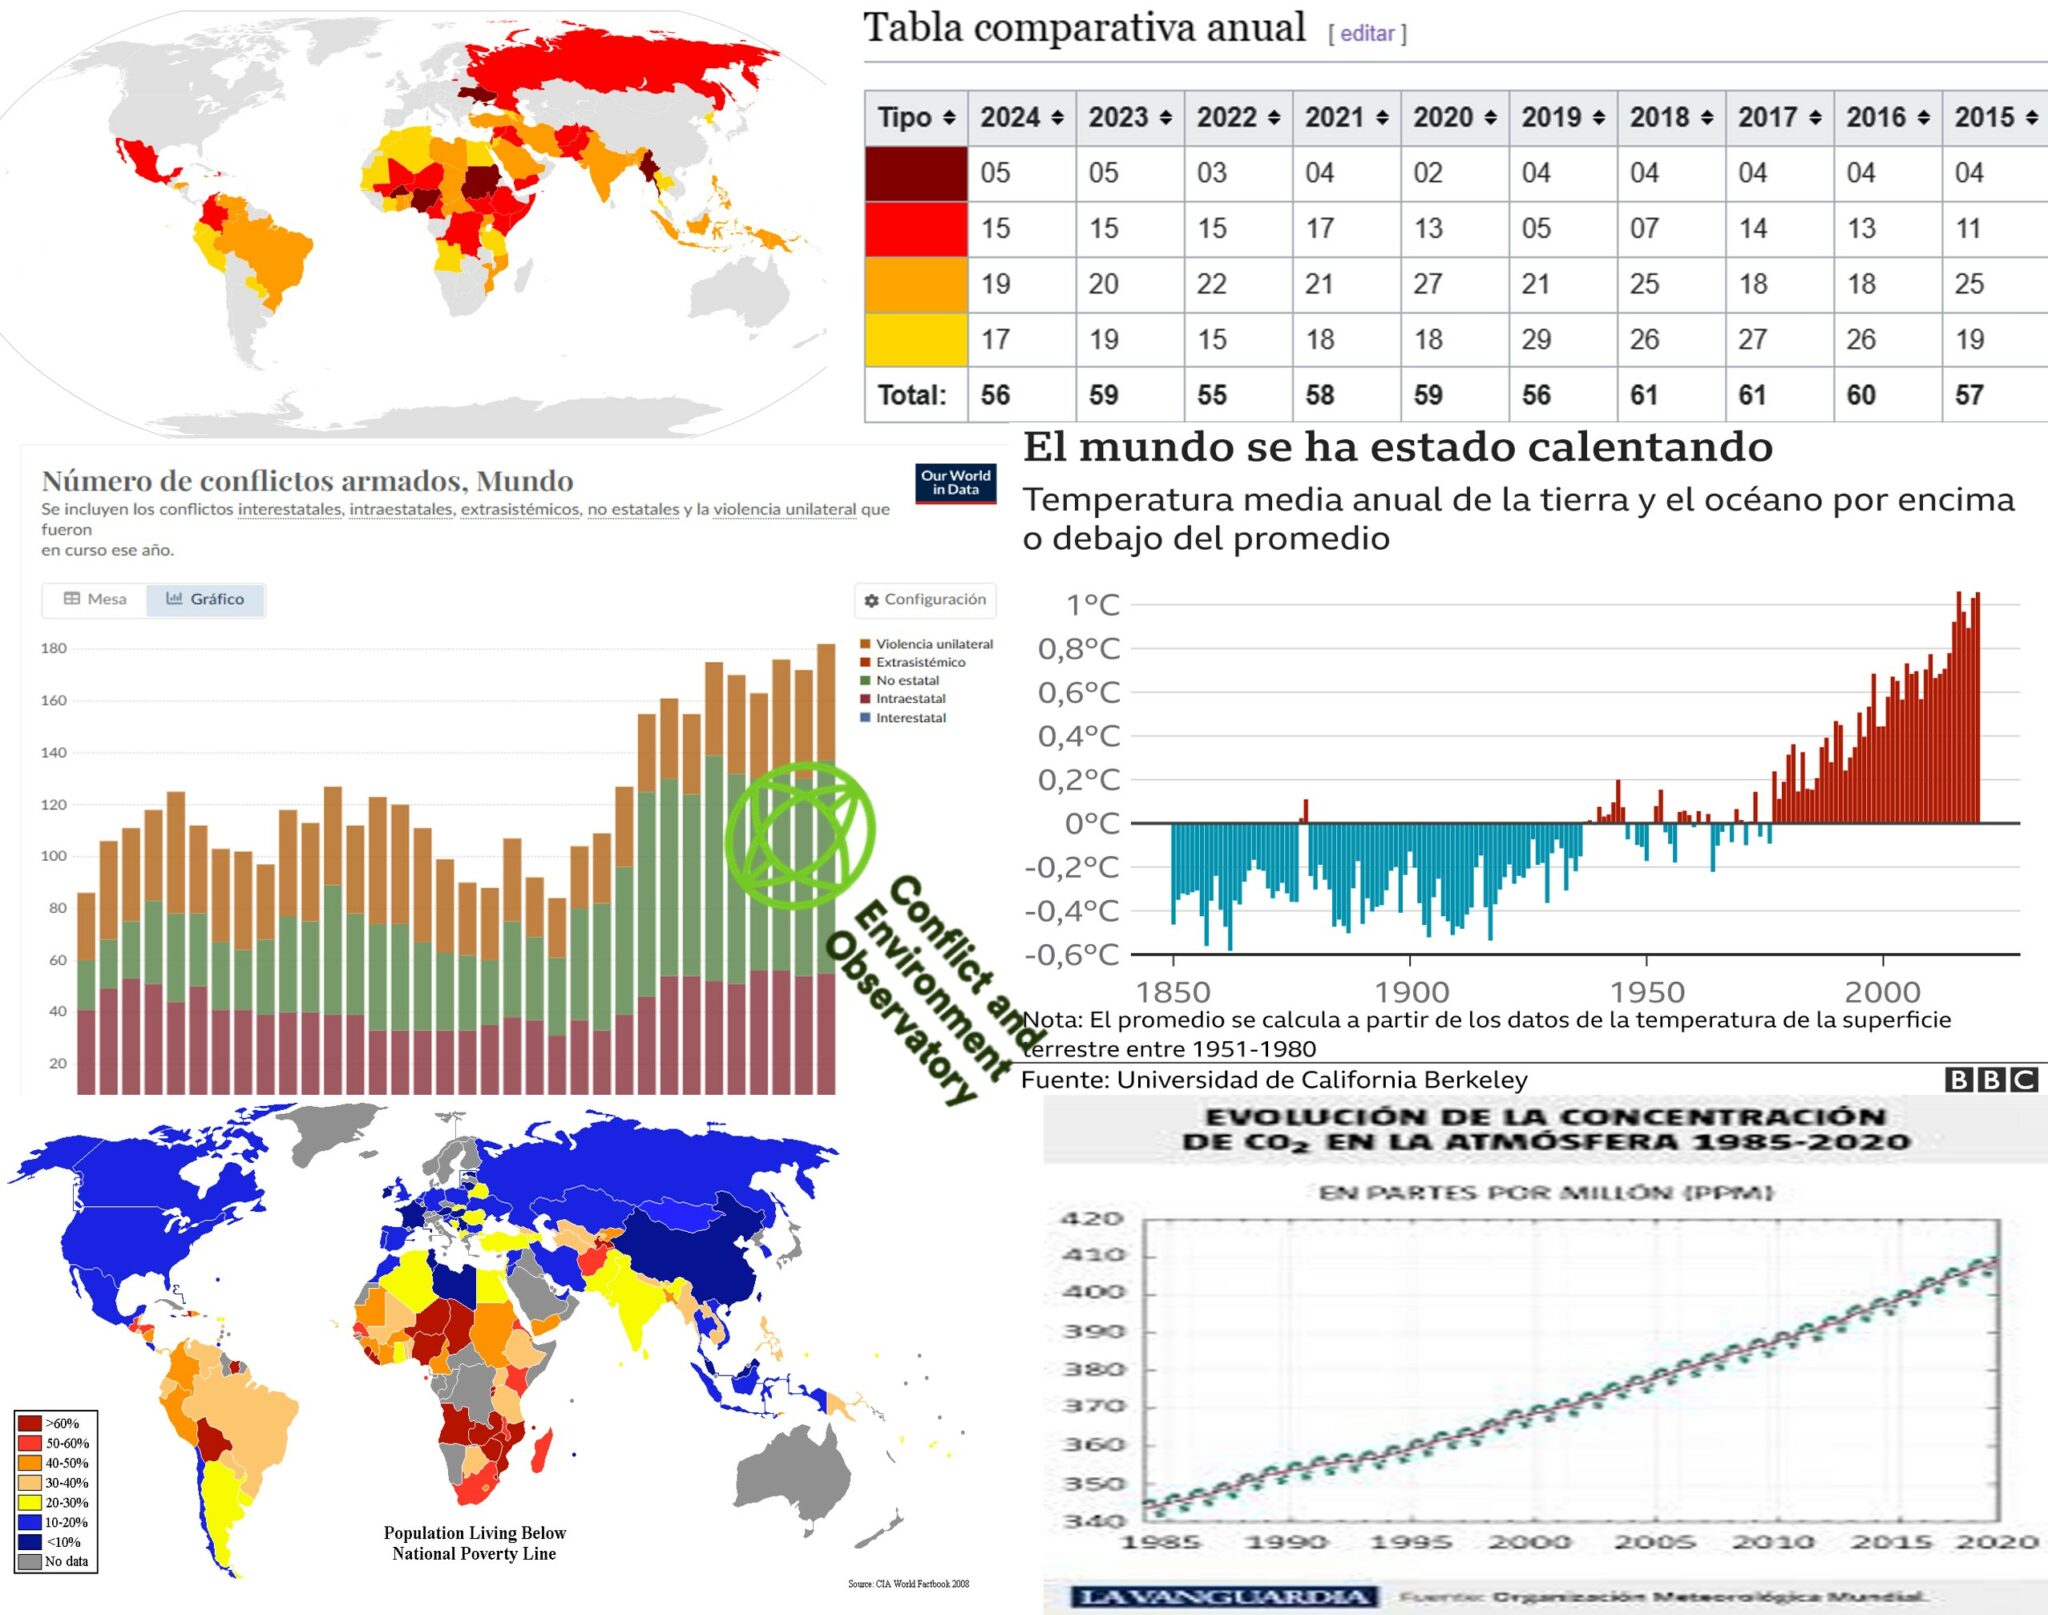Select the Gráfico tab
The height and width of the screenshot is (1615, 2048).
pyautogui.click(x=205, y=599)
